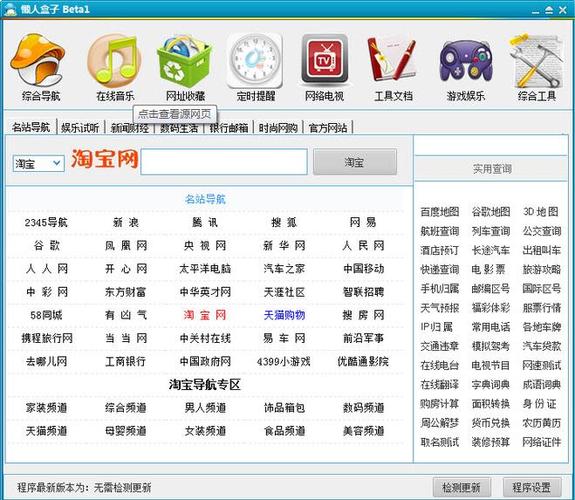This screenshot has width=575, height=500.
Task: Open the 定时提醒 clock icon
Action: tap(255, 61)
